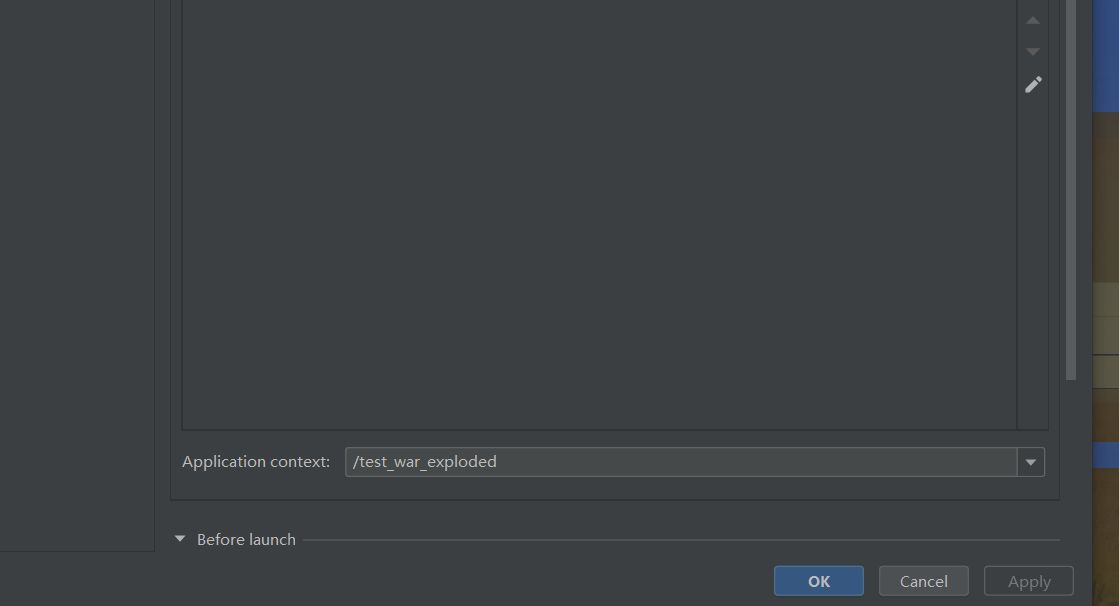The height and width of the screenshot is (606, 1119).
Task: Dismiss the dialog with Cancel
Action: [x=923, y=581]
